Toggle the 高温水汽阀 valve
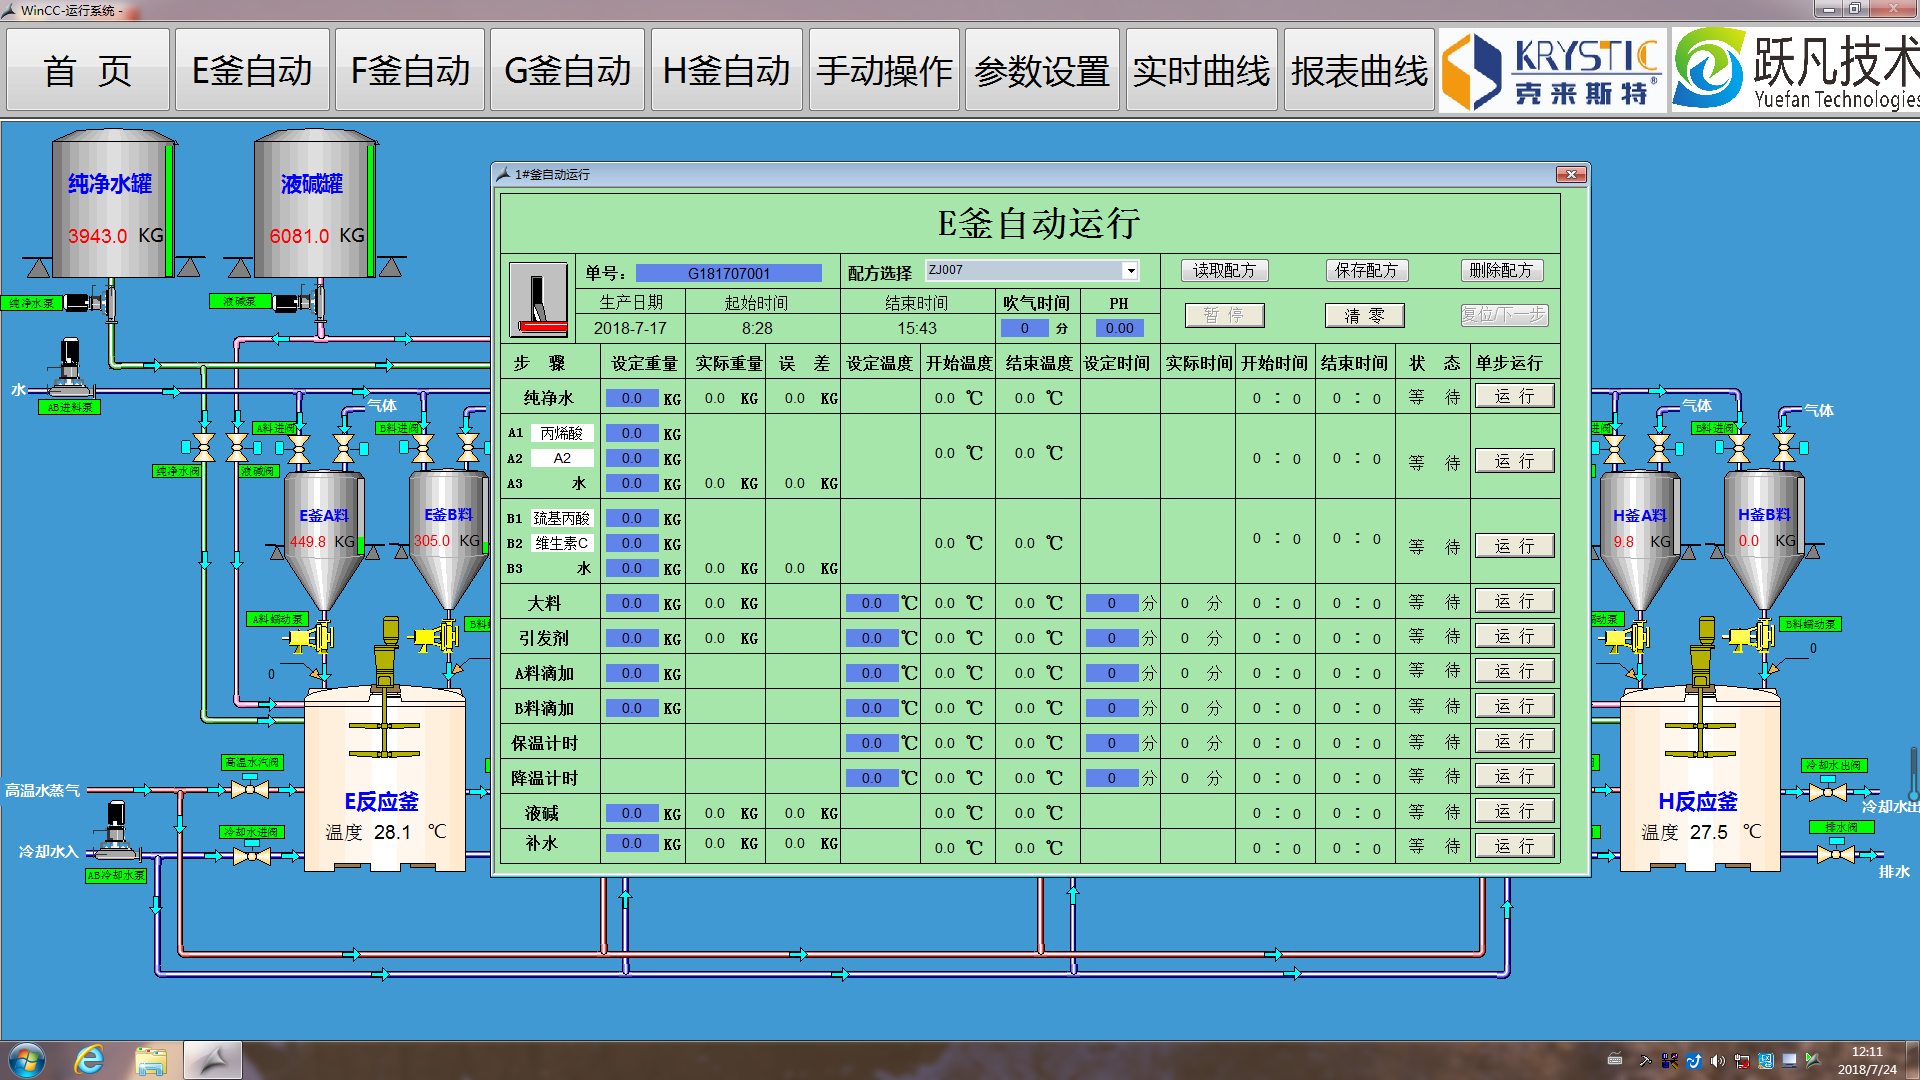This screenshot has height=1080, width=1920. pos(250,789)
